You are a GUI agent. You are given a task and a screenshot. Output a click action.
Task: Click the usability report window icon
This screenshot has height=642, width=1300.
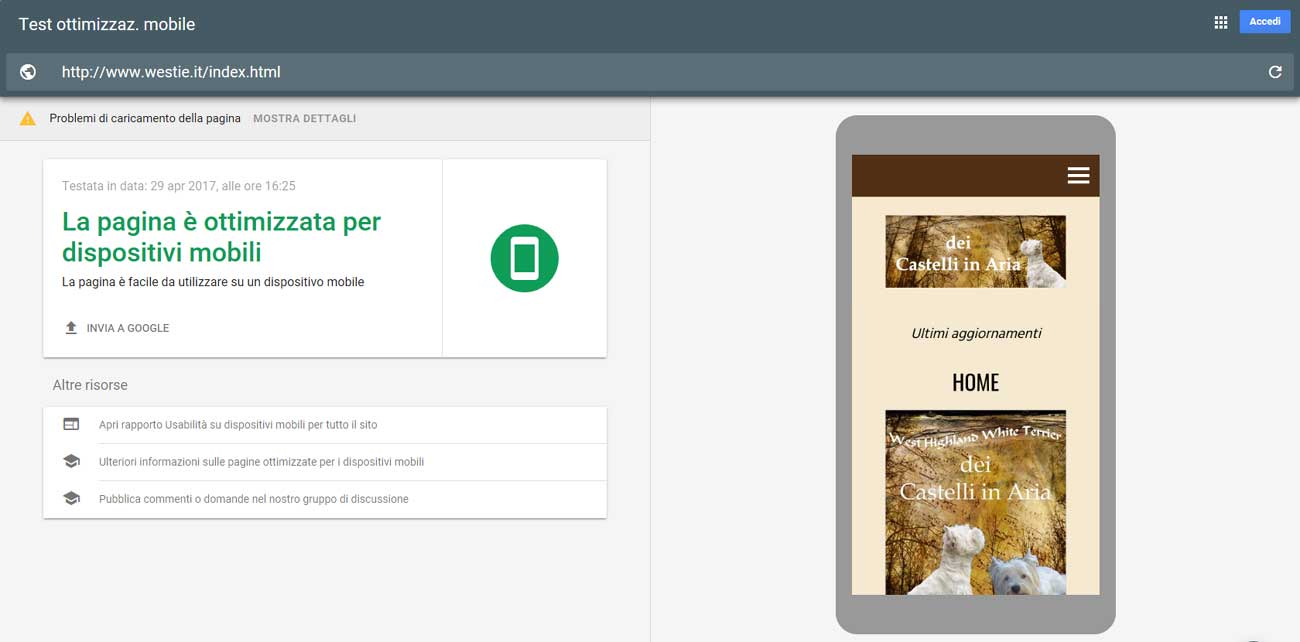tap(71, 424)
